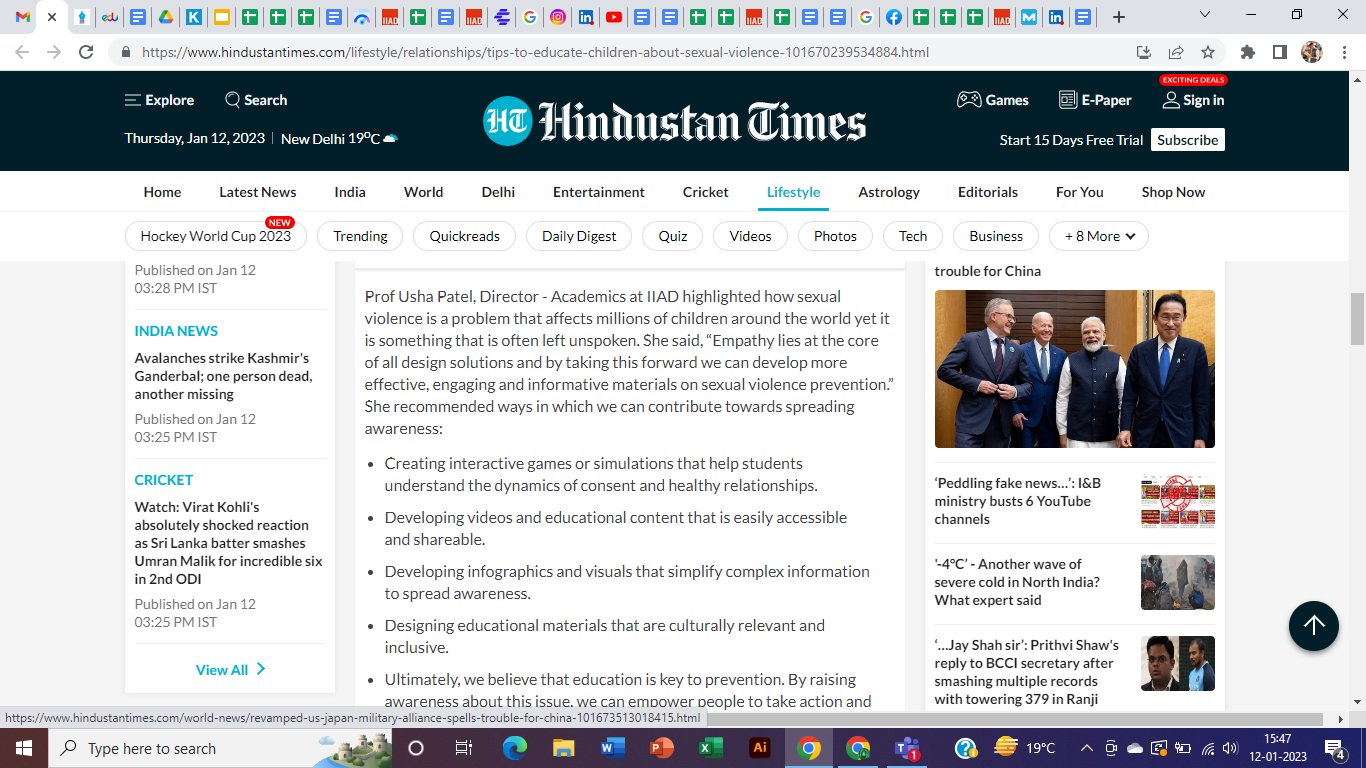Click the Subscribe button
This screenshot has width=1366, height=768.
pos(1187,140)
